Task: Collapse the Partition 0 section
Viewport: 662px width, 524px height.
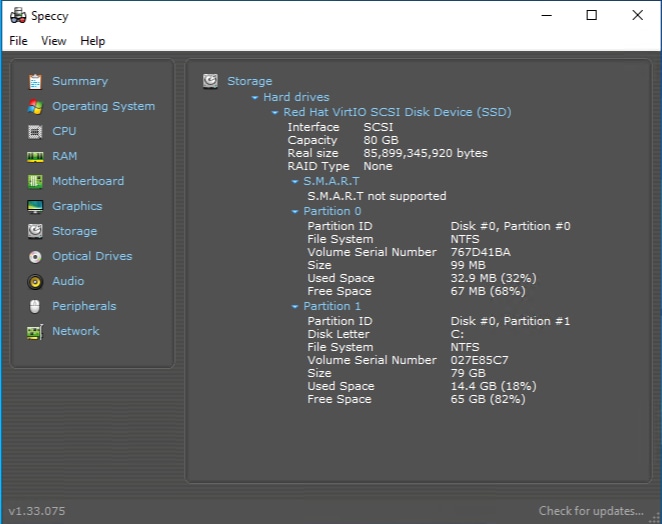Action: [x=295, y=212]
